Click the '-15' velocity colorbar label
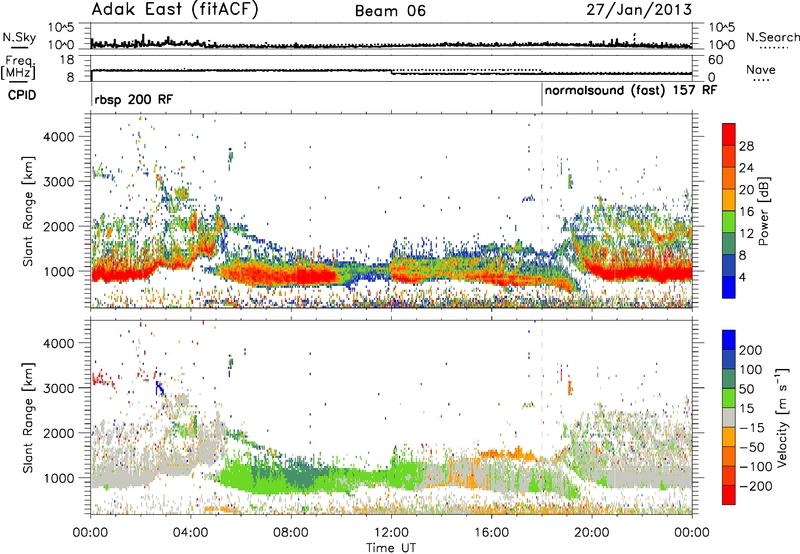This screenshot has width=800, height=554. point(751,427)
